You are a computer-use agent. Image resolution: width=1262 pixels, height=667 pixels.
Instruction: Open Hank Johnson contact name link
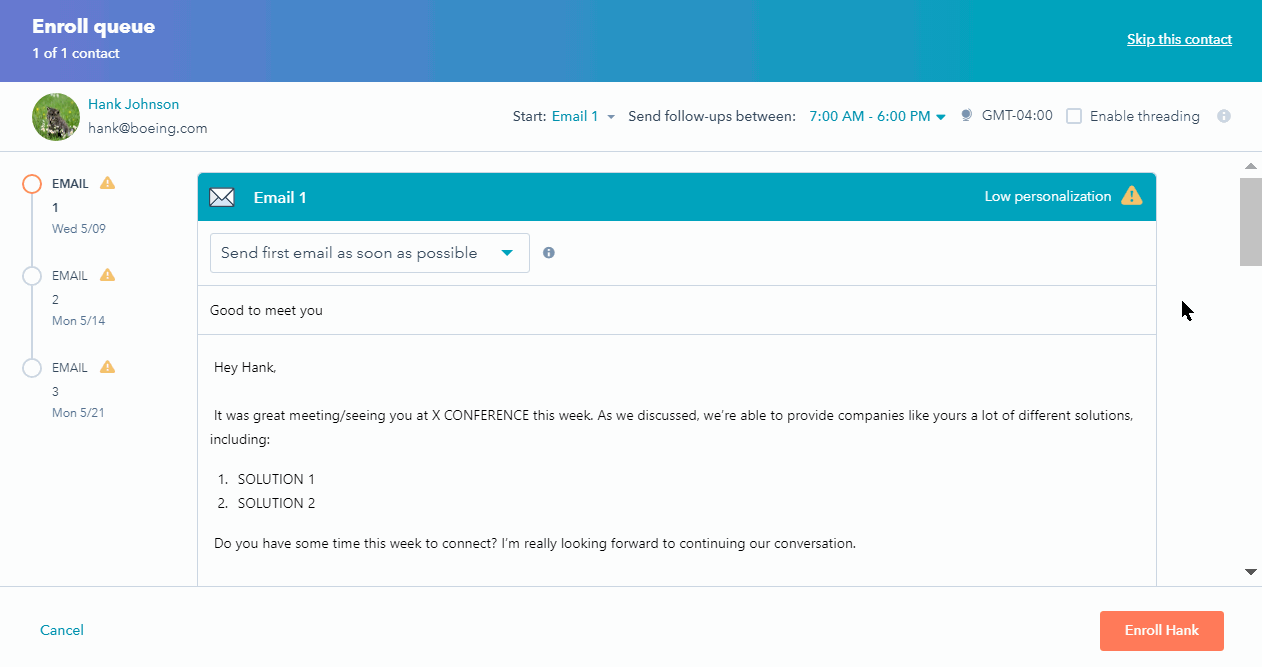133,104
